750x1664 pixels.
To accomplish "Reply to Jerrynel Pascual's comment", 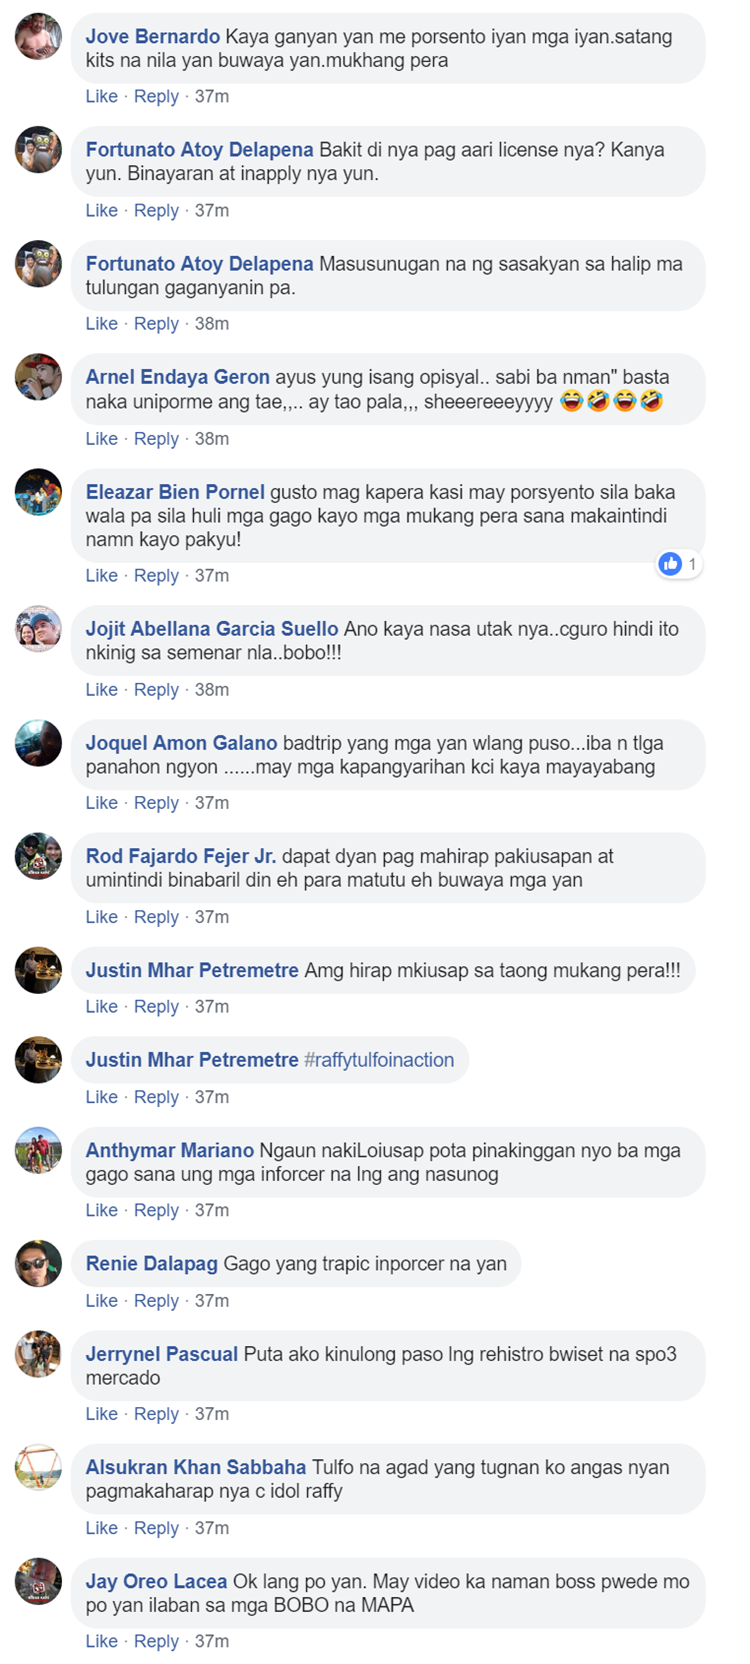I will [156, 1413].
